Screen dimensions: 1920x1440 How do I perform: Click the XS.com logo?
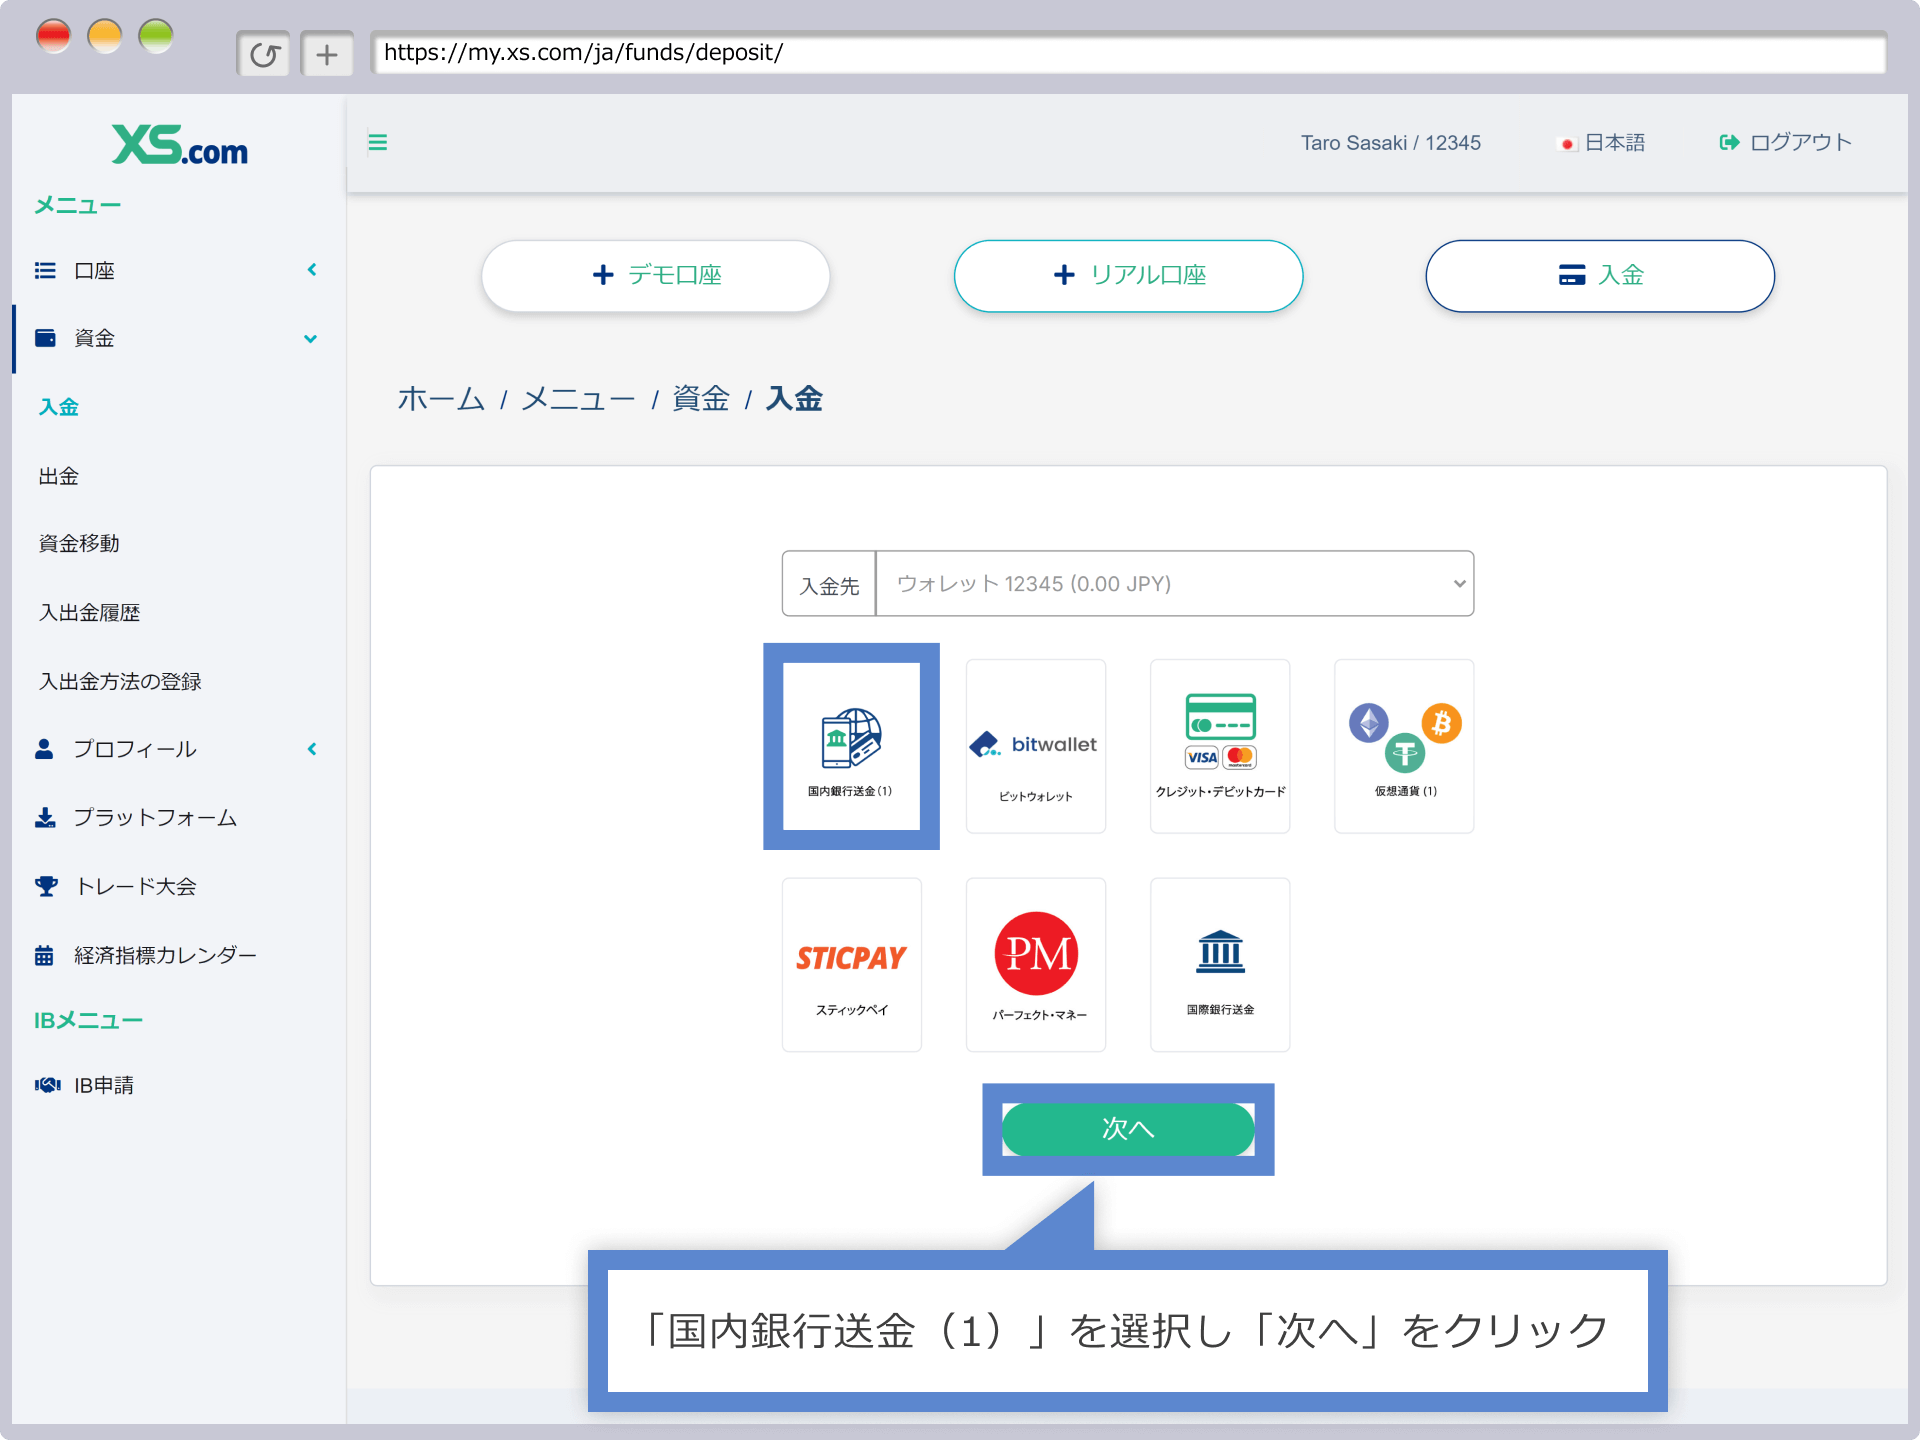[x=179, y=145]
